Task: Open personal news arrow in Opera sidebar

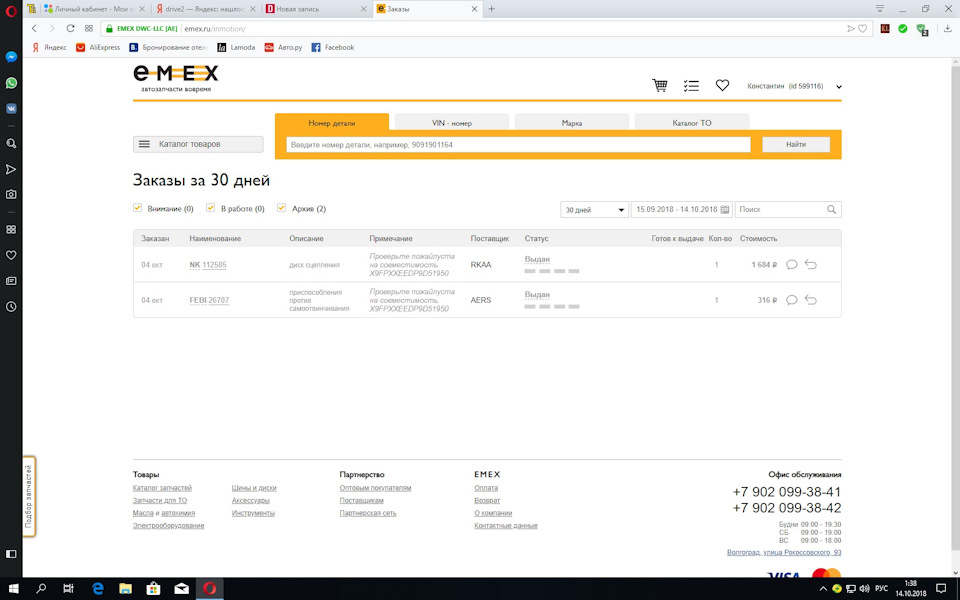Action: click(11, 169)
